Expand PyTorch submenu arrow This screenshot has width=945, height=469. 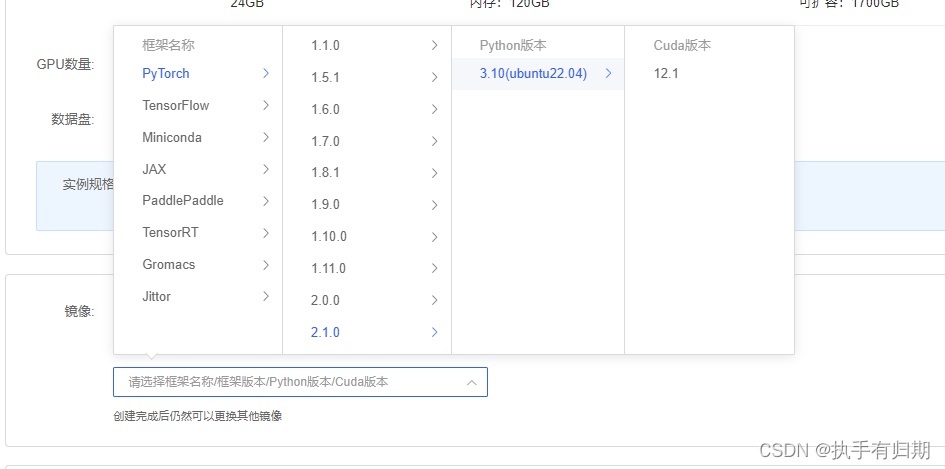(266, 74)
